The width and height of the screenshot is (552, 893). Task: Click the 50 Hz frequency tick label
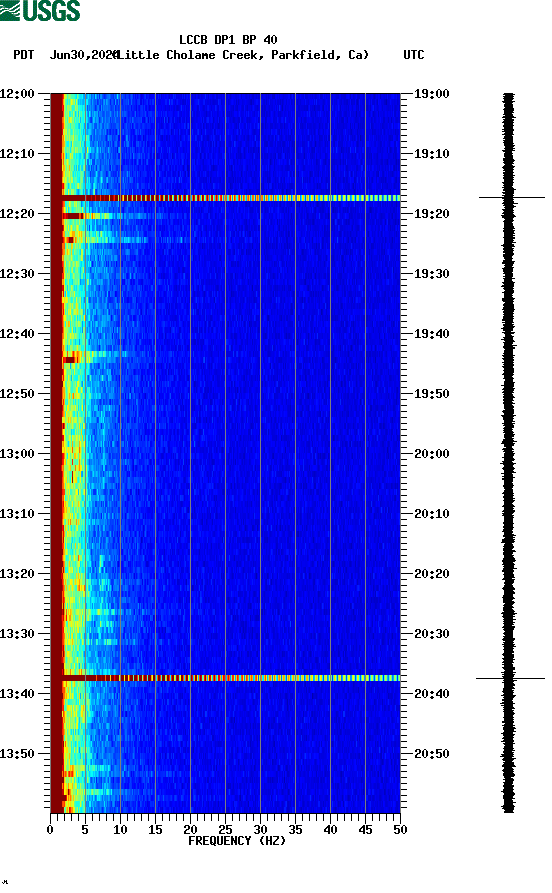tap(400, 830)
